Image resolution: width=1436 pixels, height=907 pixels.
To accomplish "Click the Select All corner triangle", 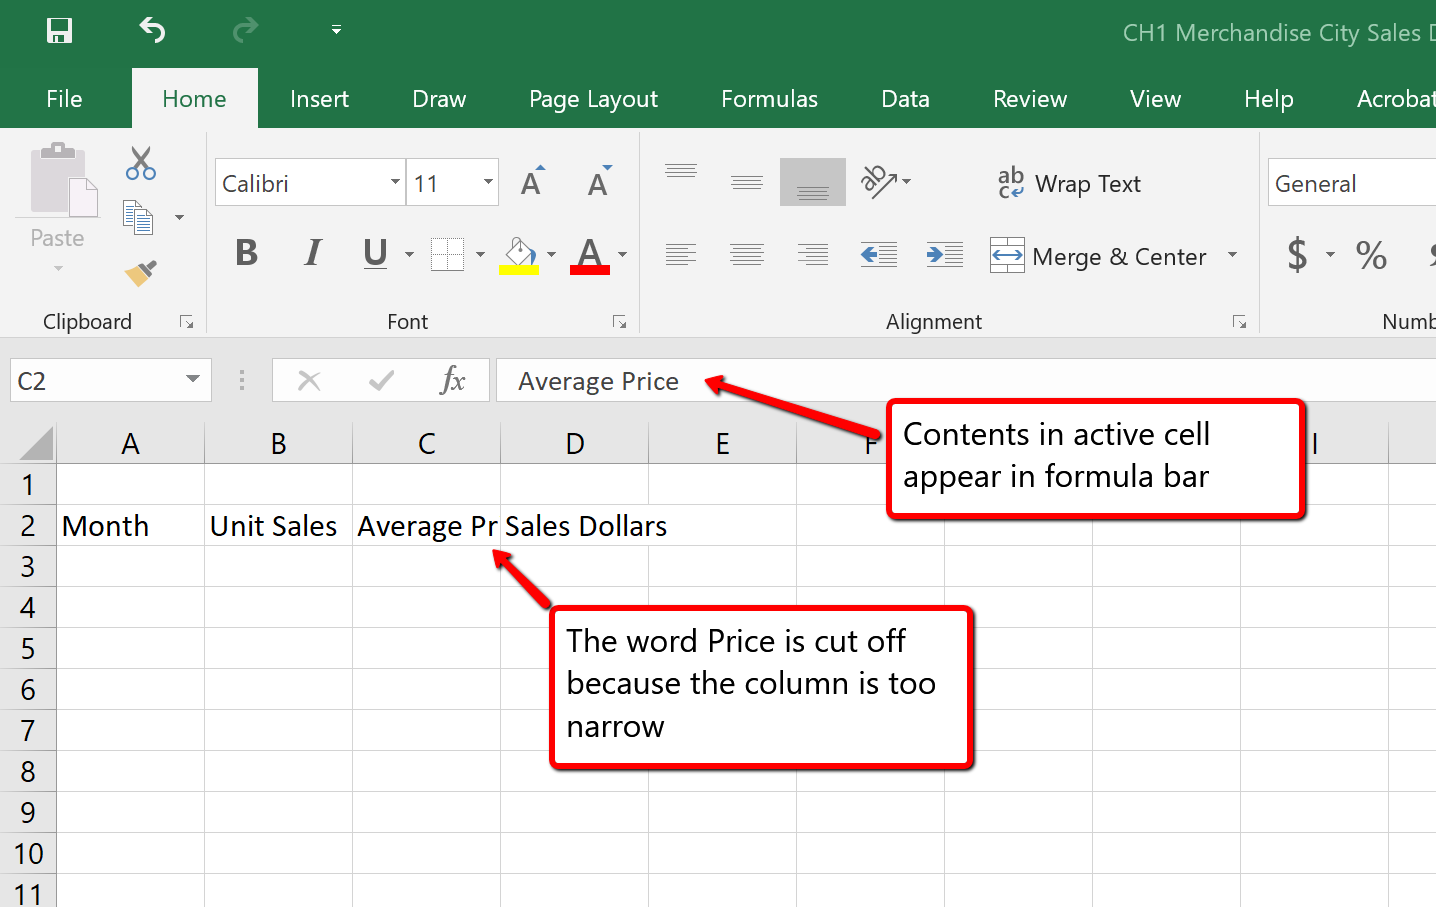I will (36, 443).
